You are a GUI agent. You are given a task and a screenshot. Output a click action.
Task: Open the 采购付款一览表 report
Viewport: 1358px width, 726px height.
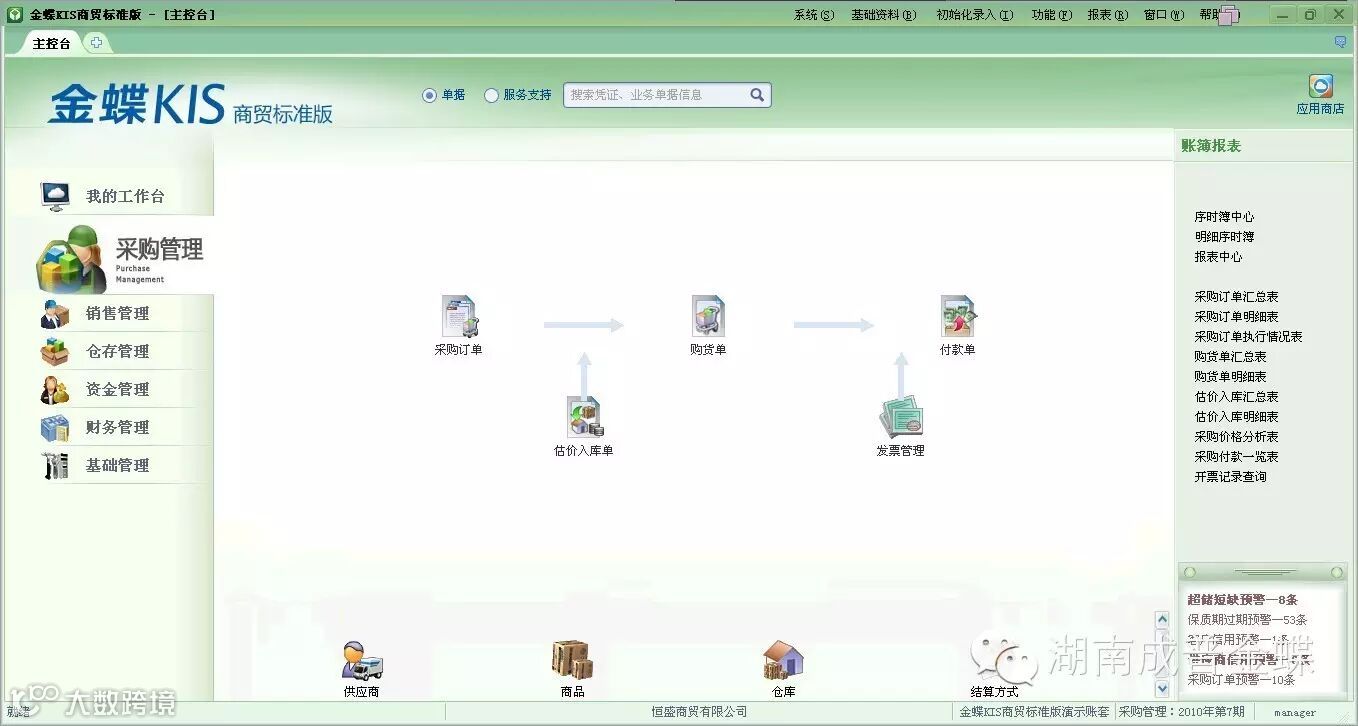coord(1236,457)
